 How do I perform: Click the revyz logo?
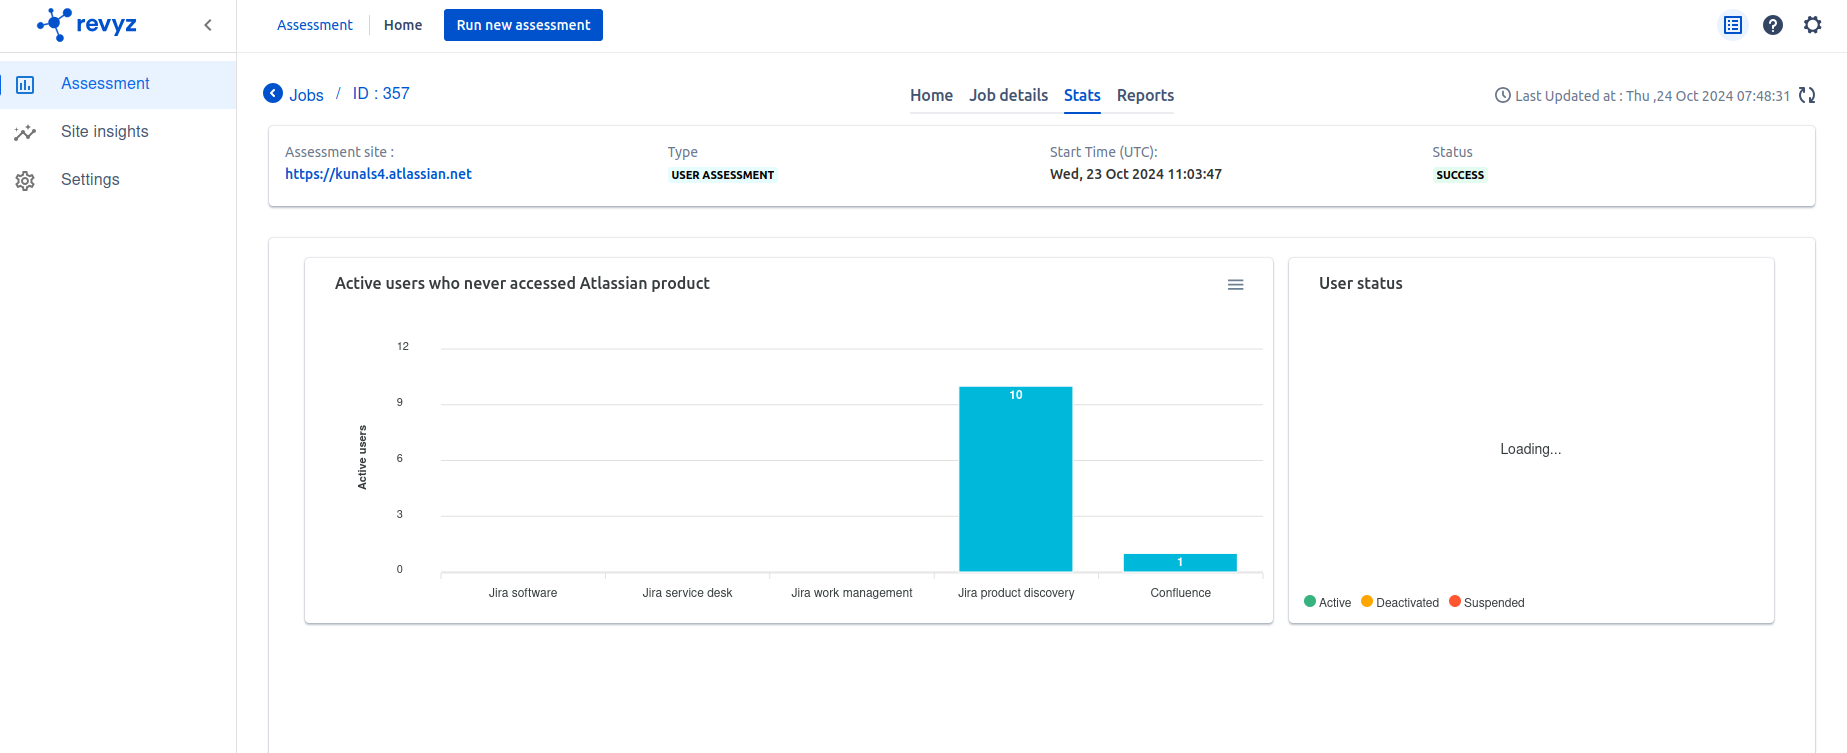coord(87,24)
